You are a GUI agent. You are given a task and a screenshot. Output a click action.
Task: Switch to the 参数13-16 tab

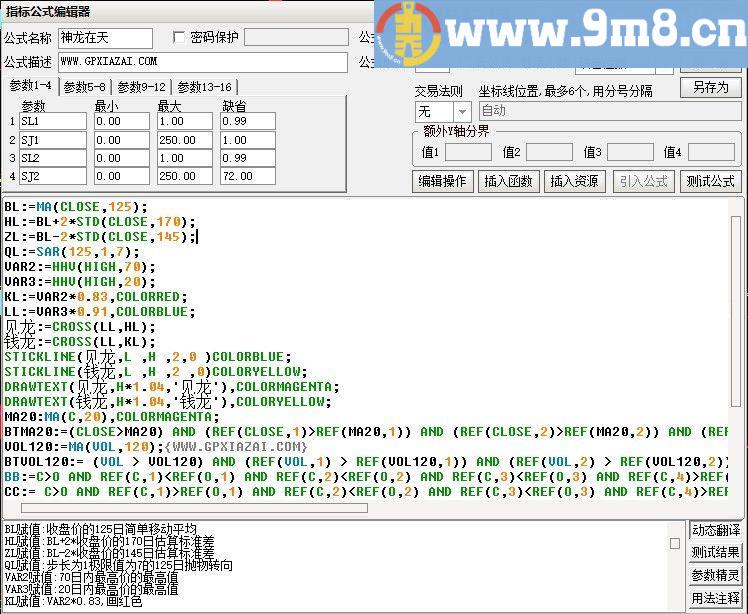point(204,87)
